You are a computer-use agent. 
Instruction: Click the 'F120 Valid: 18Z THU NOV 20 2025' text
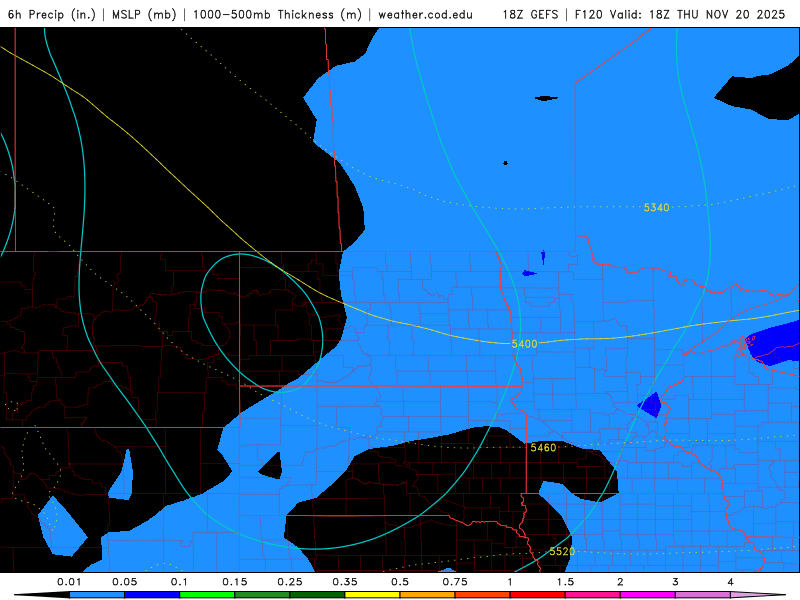[680, 14]
